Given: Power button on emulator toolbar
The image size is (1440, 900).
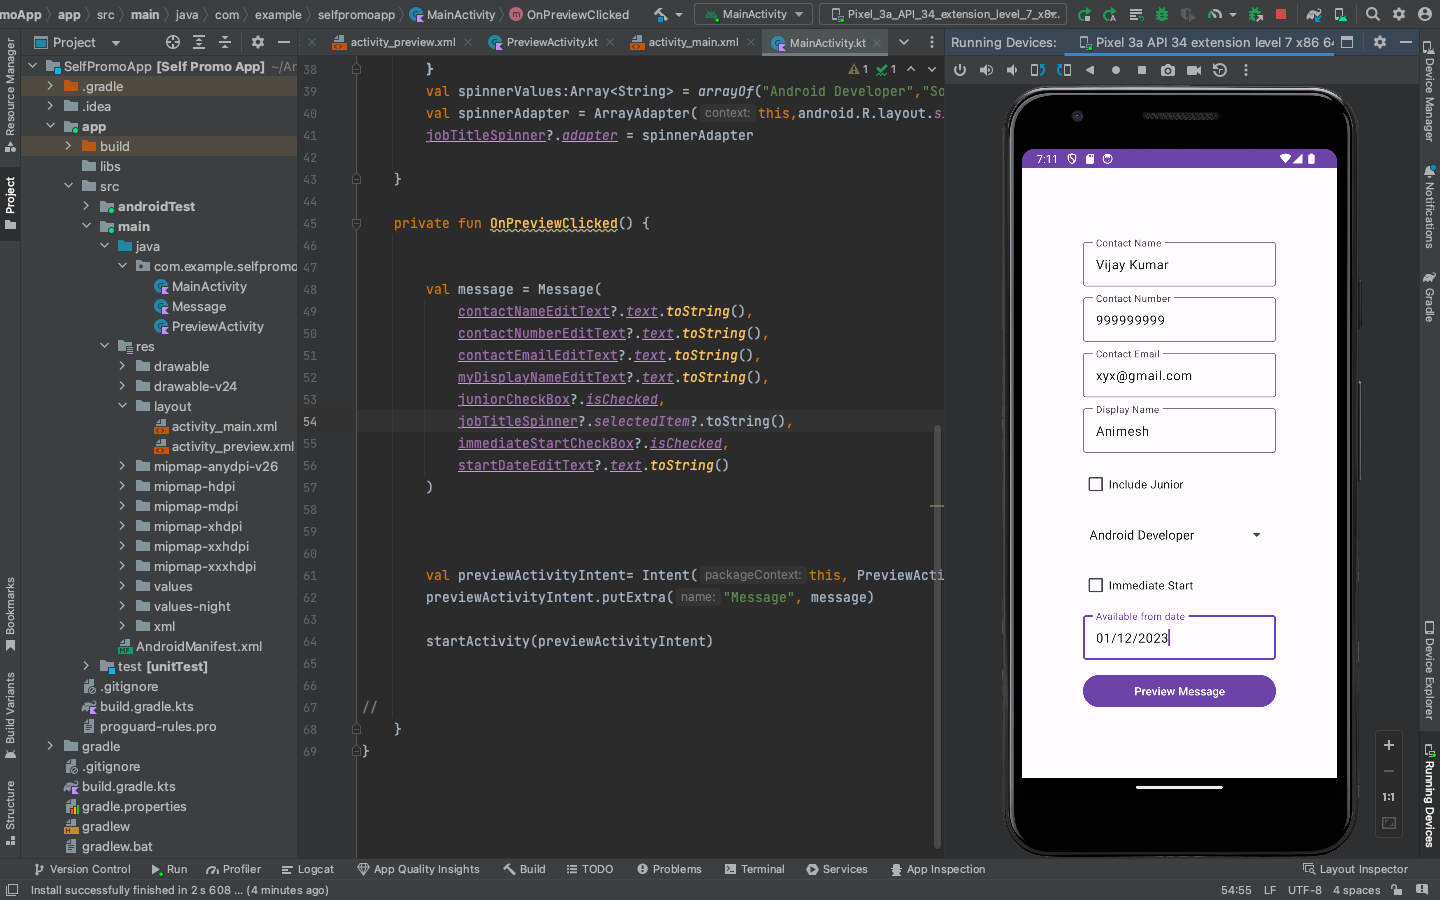Looking at the screenshot, I should (960, 70).
